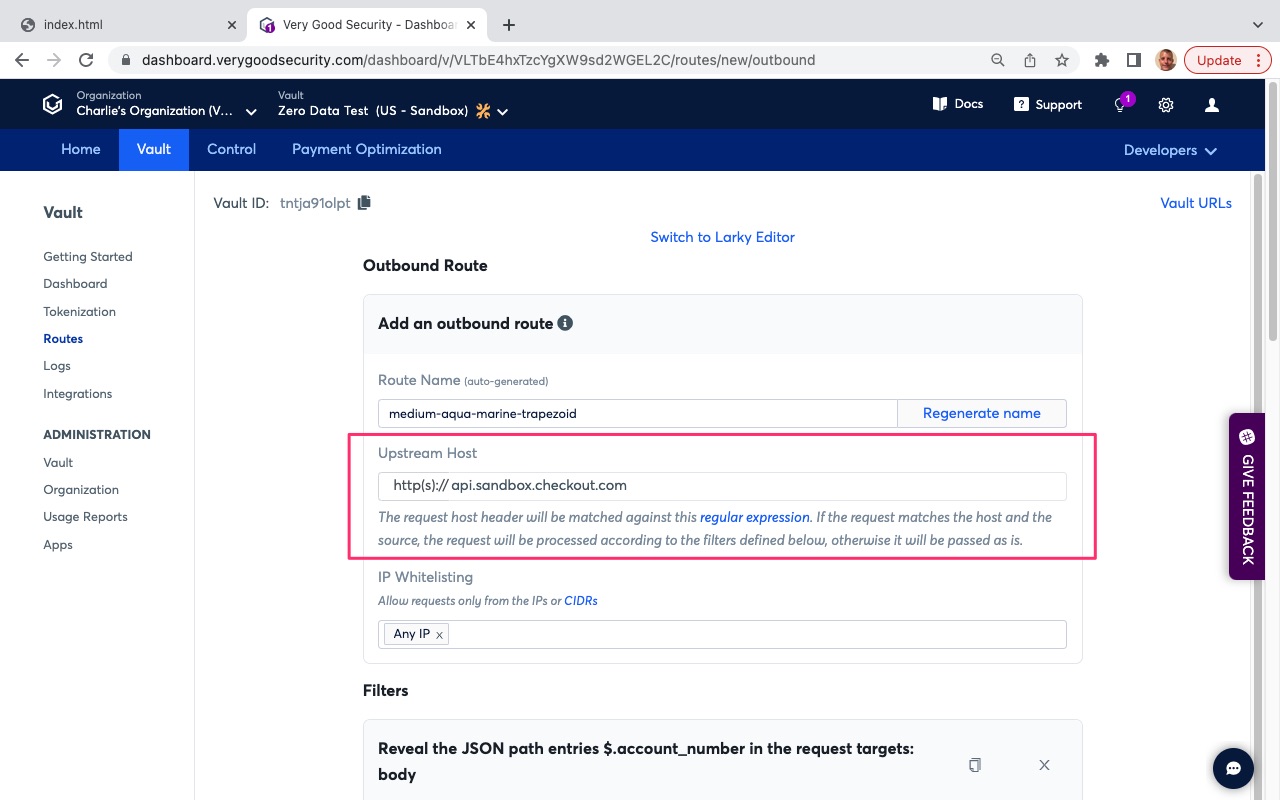Open the Support help link
This screenshot has width=1280, height=800.
[1047, 104]
